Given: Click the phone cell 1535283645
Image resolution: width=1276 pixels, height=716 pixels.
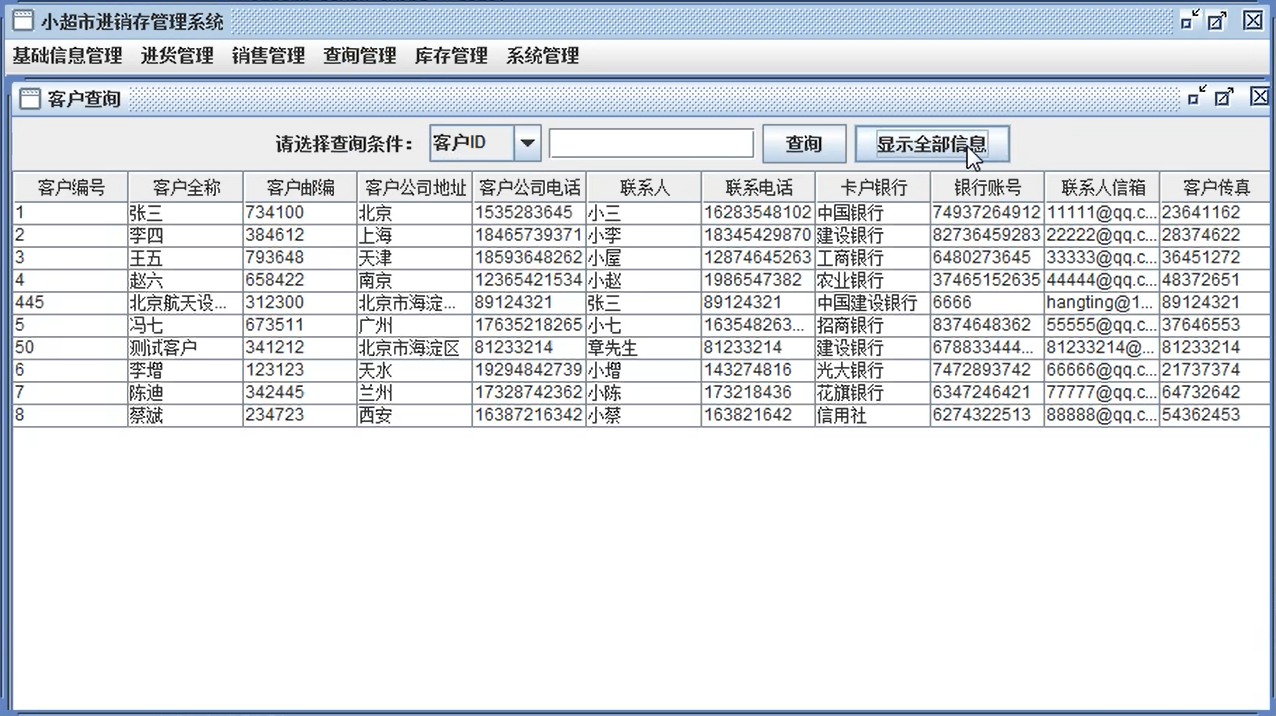Looking at the screenshot, I should pos(529,213).
